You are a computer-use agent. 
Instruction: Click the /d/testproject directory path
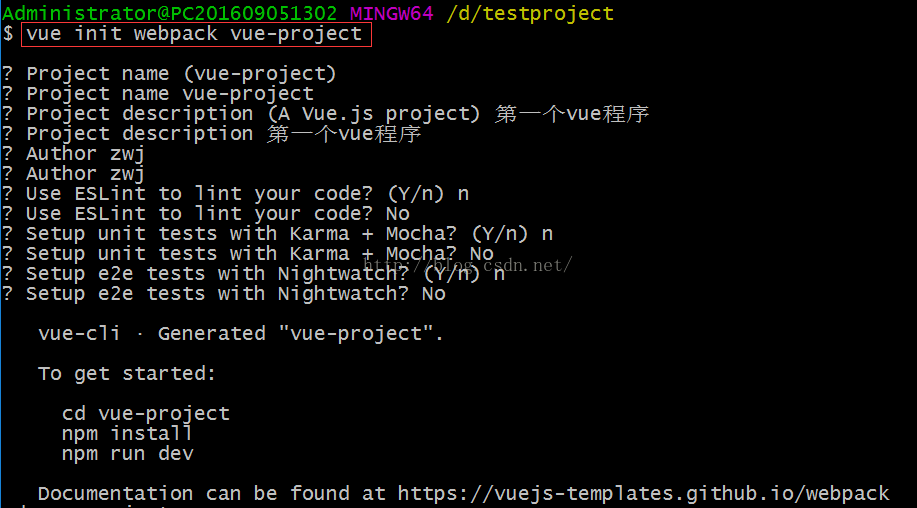click(x=530, y=13)
